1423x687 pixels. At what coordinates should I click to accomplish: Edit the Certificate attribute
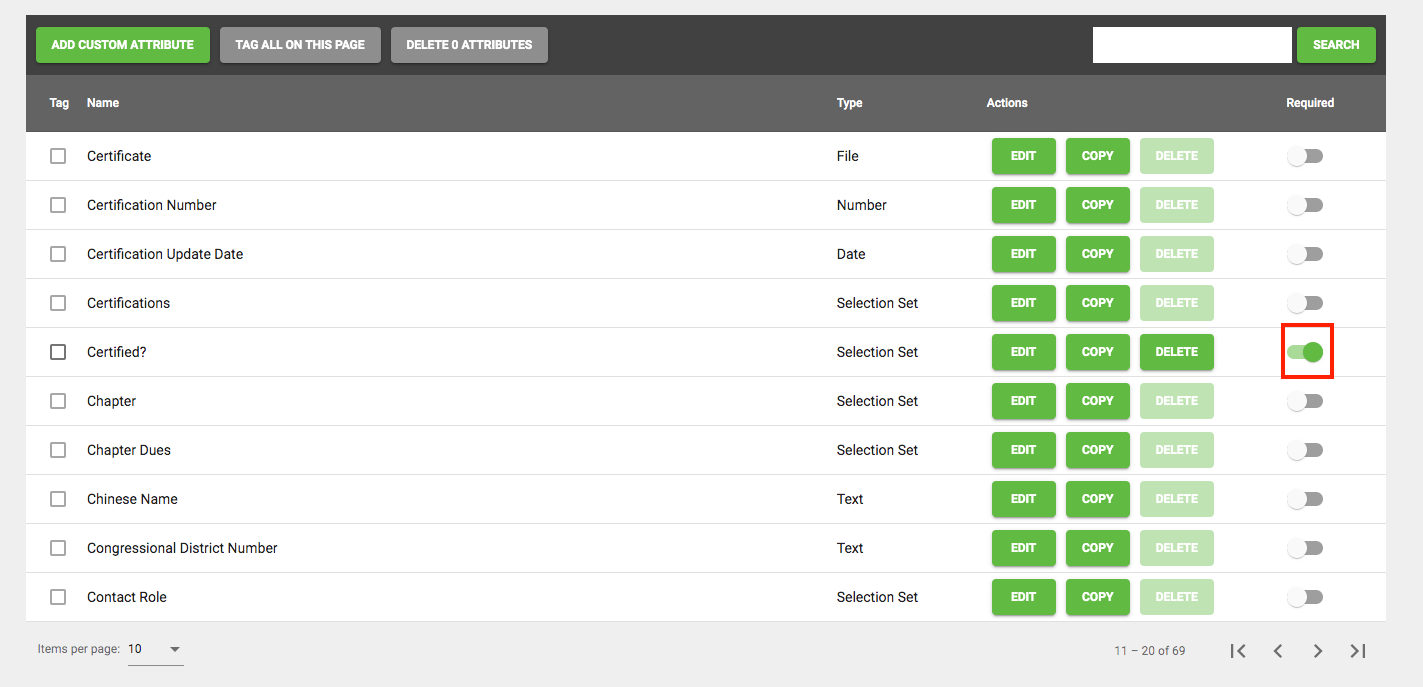click(x=1024, y=156)
